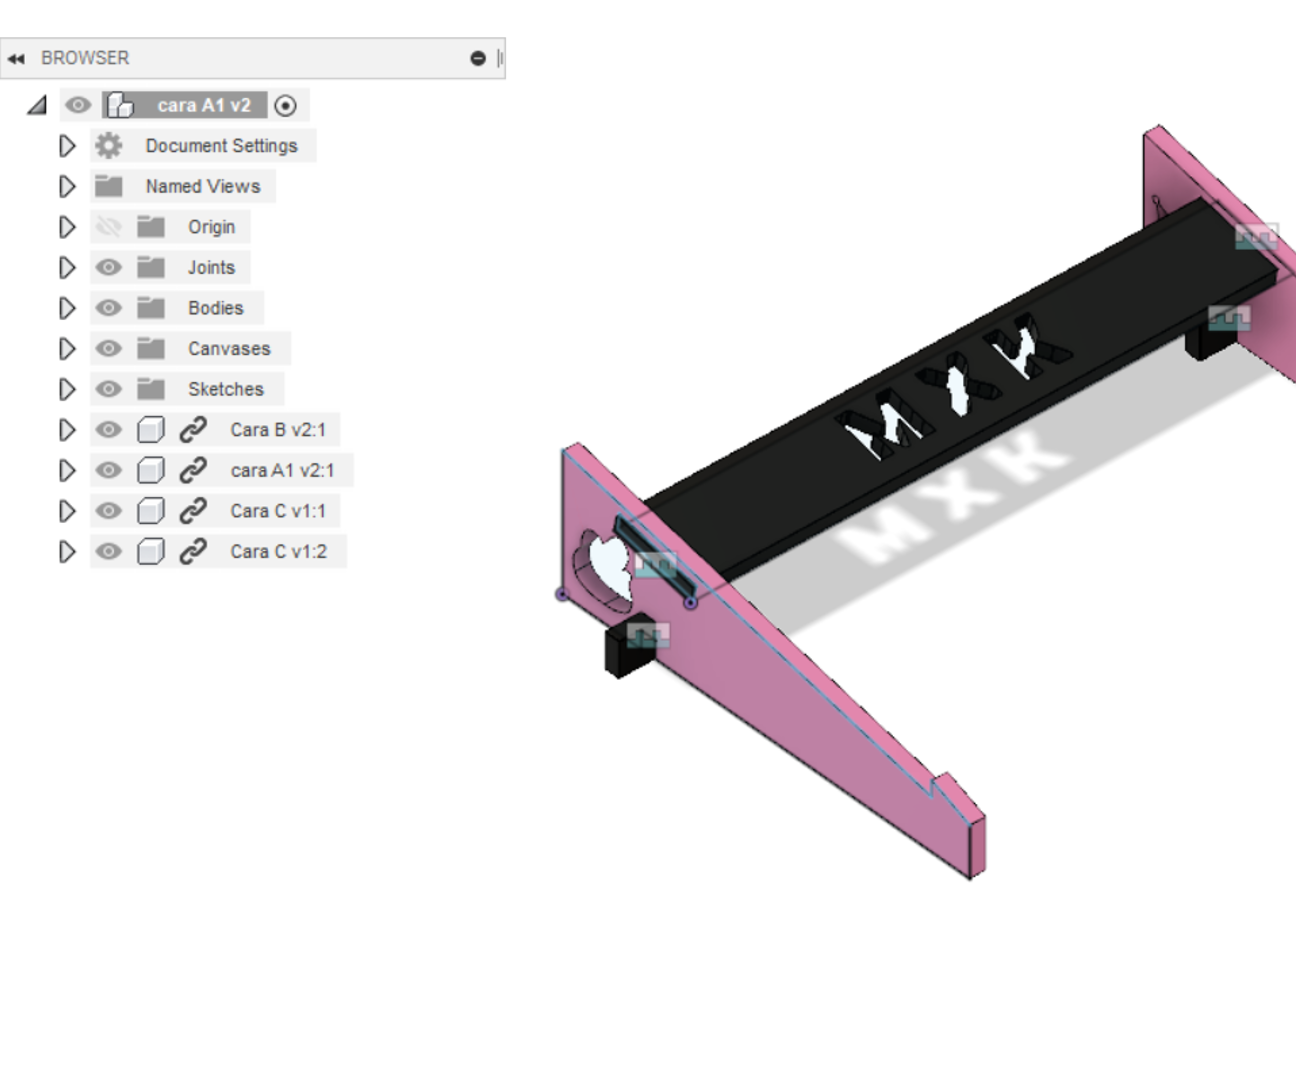Toggle visibility of Cara C v1:1
This screenshot has height=1080, width=1296.
109,511
